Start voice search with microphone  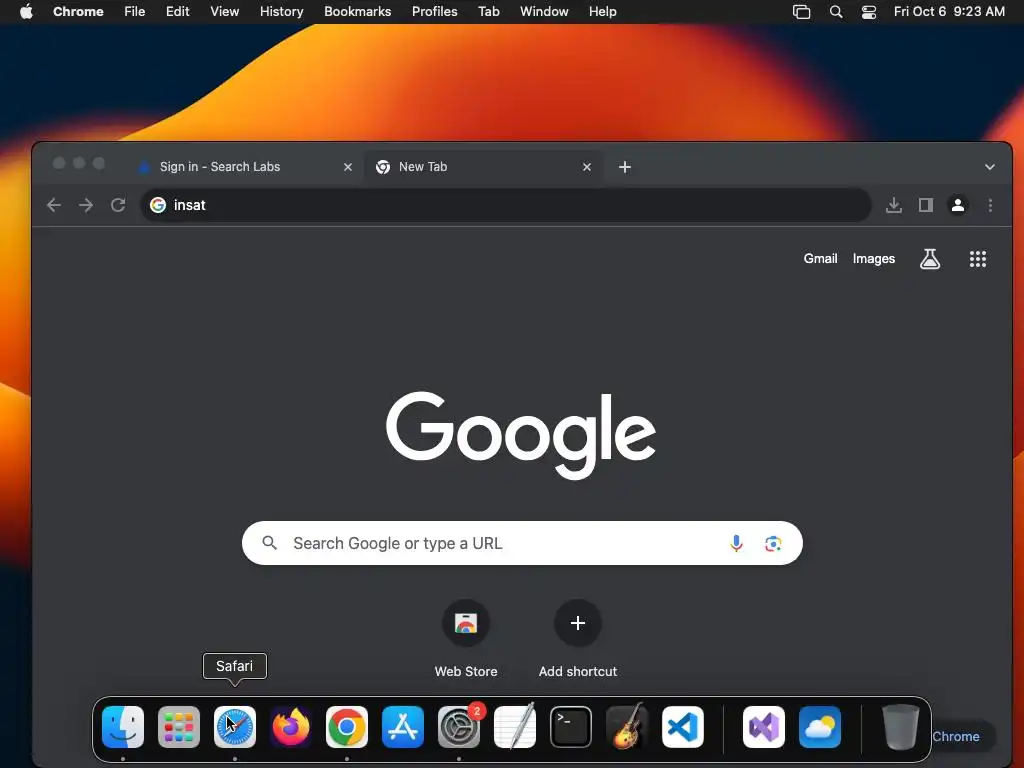[736, 543]
